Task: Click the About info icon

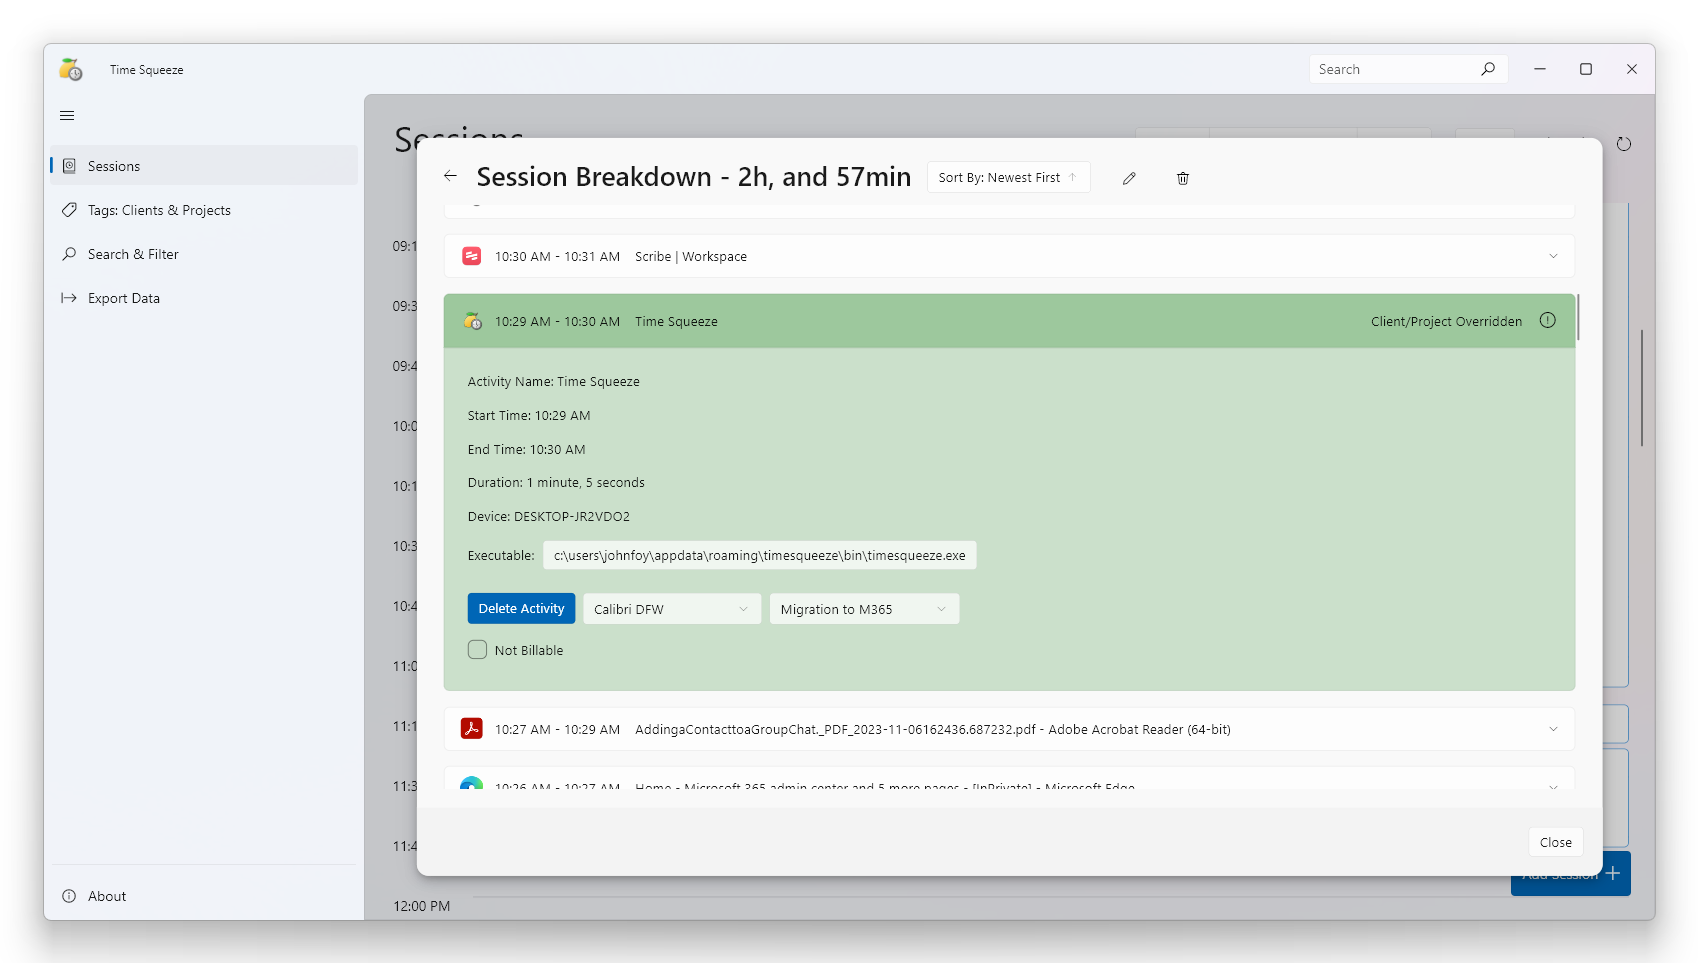Action: [x=69, y=896]
